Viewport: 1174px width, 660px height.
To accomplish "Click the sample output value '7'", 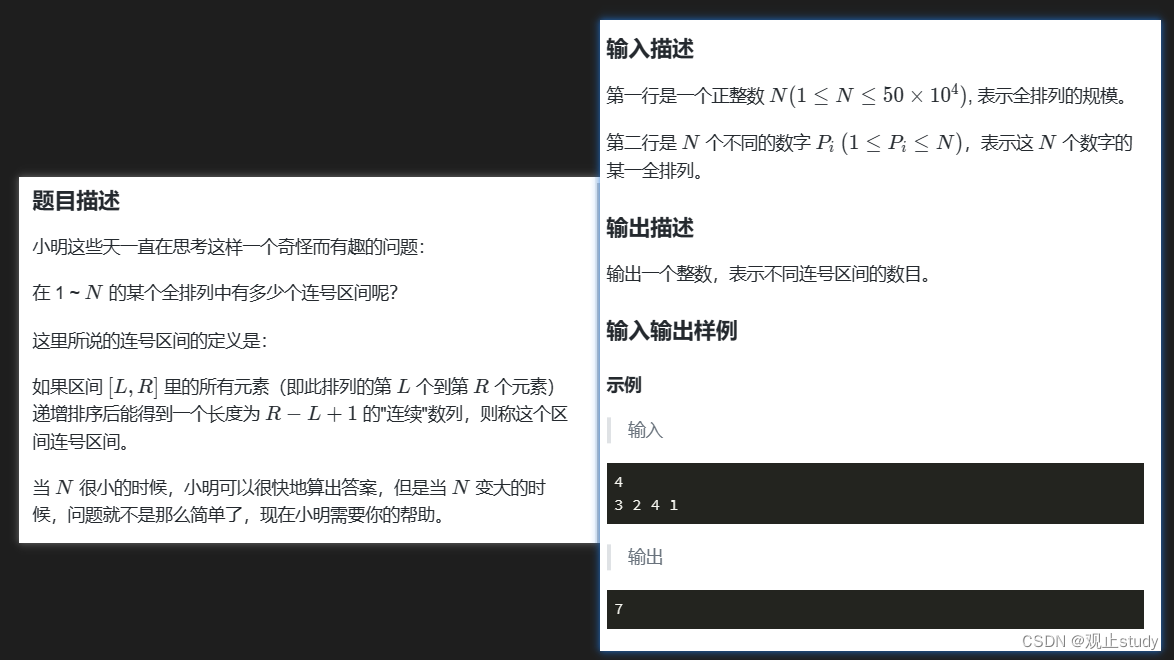I will click(618, 609).
